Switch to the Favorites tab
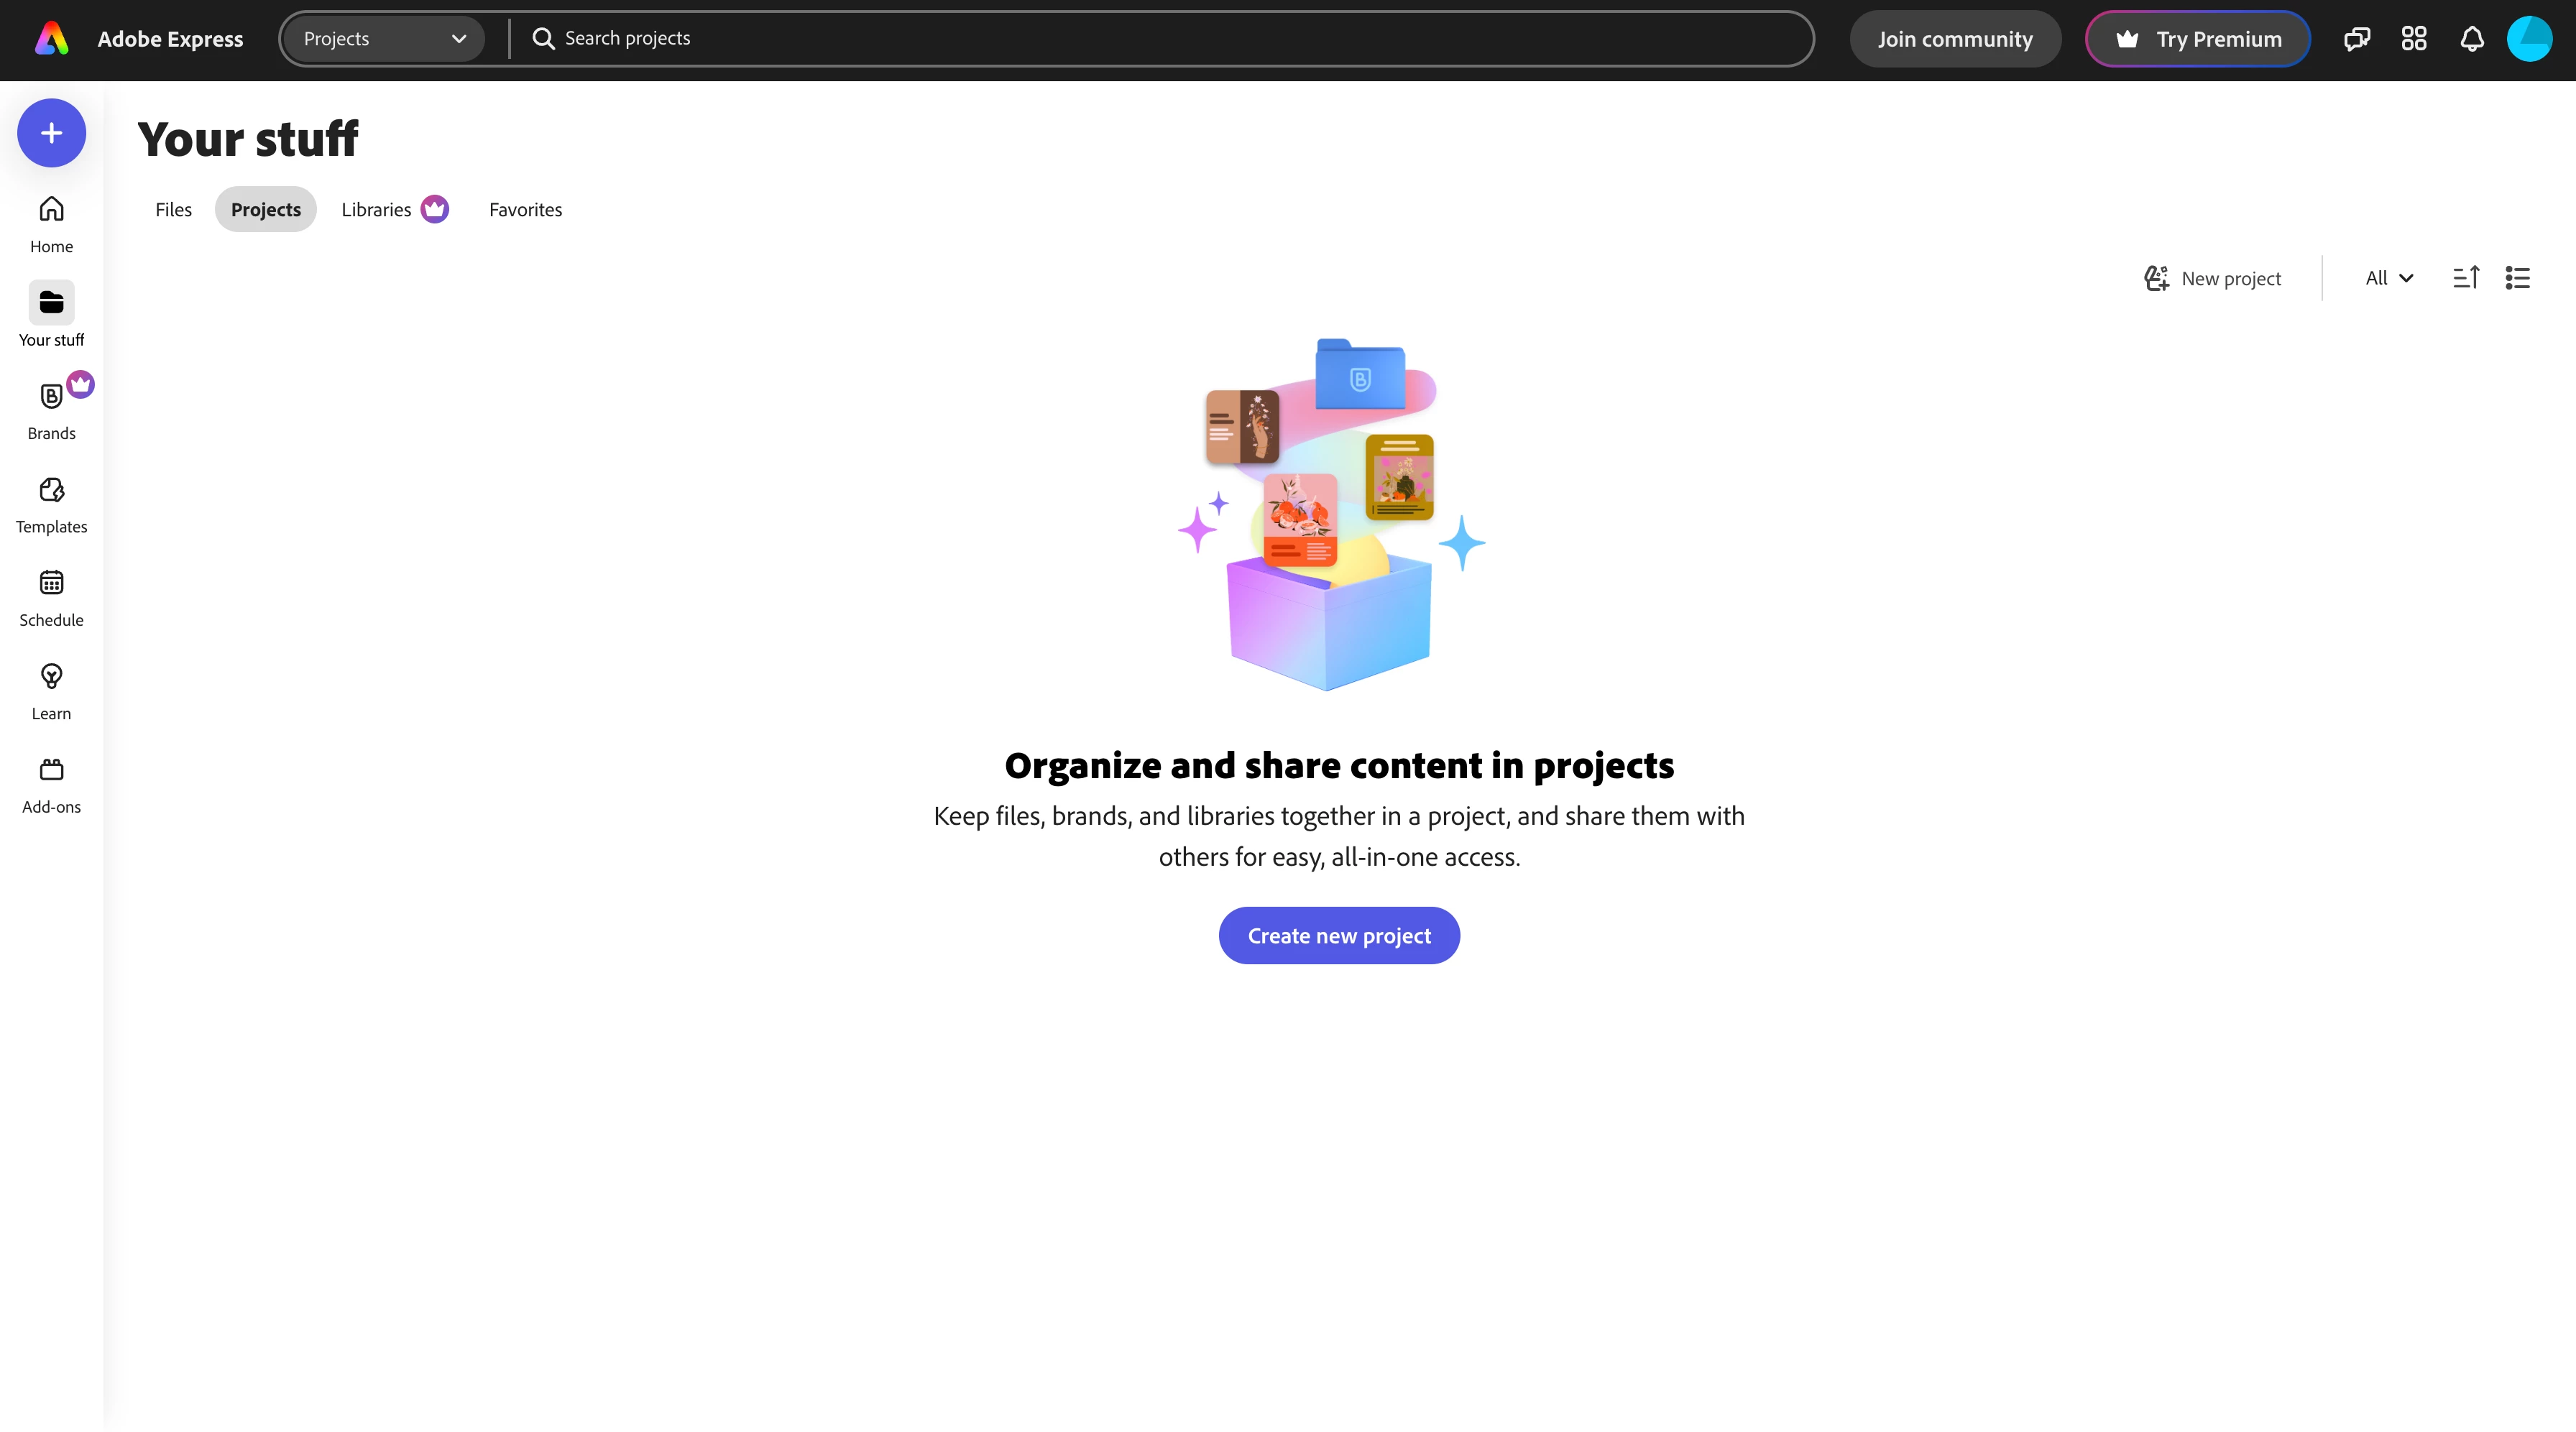 tap(525, 209)
